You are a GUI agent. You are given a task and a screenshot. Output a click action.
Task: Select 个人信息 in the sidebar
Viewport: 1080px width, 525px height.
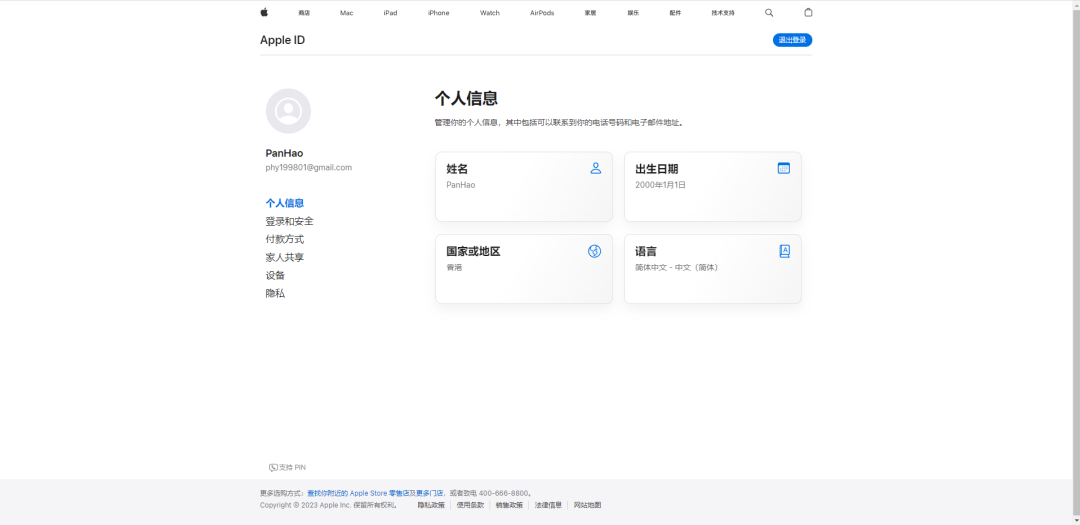click(x=284, y=203)
